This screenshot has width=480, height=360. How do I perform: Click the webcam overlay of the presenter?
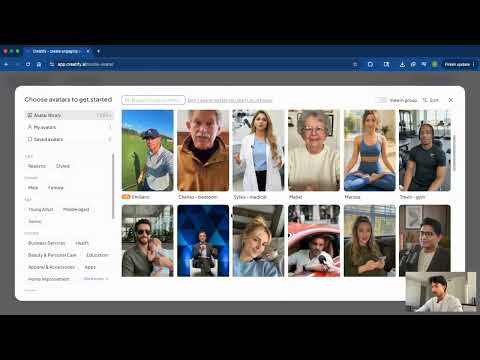441,292
